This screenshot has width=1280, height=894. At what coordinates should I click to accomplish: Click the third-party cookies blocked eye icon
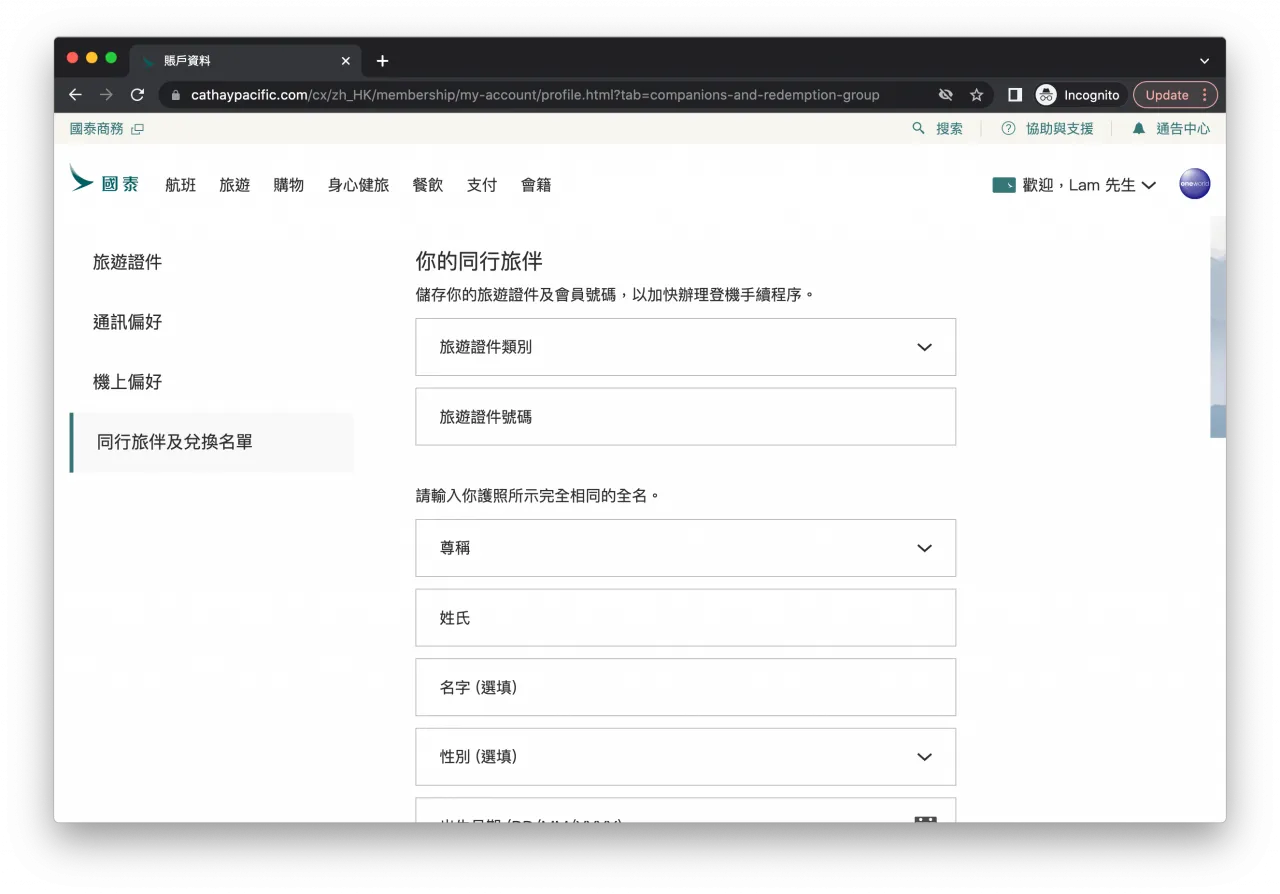tap(945, 95)
